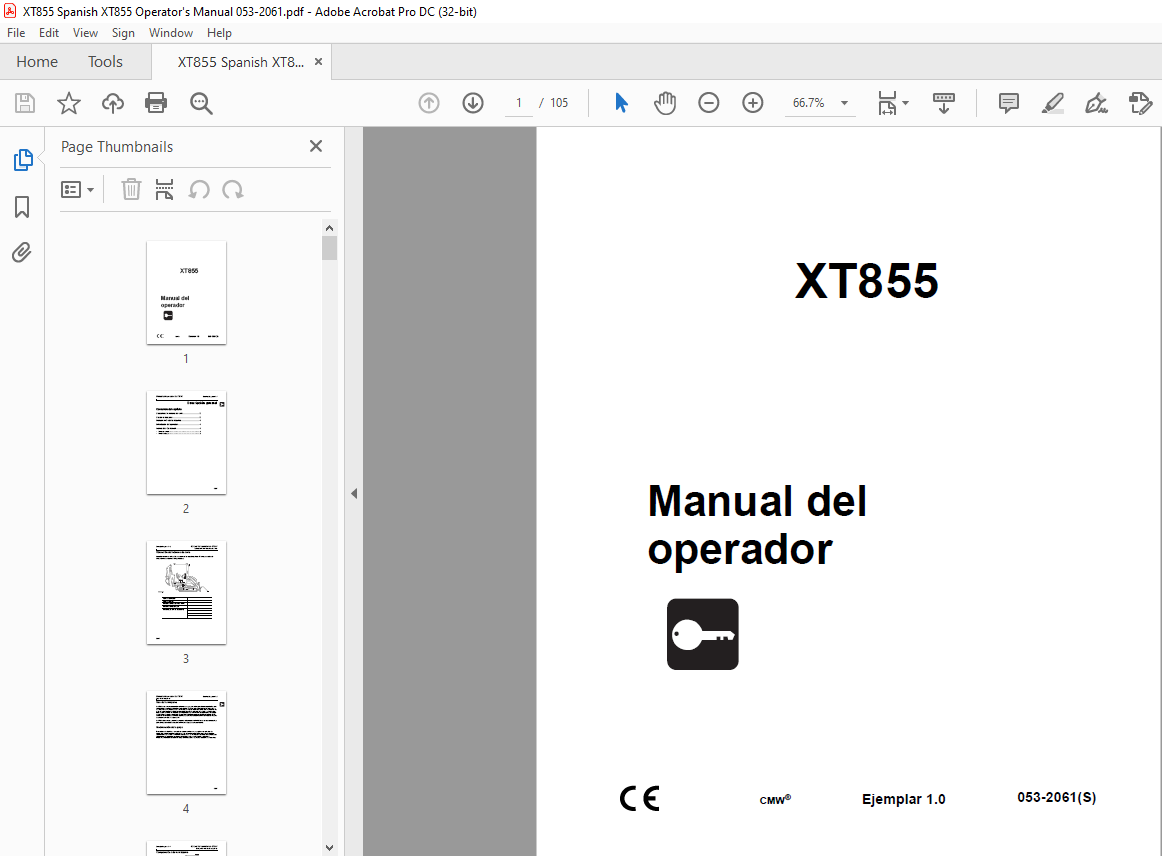This screenshot has height=856, width=1162.
Task: Collapse the navigation pane arrow
Action: click(x=354, y=494)
